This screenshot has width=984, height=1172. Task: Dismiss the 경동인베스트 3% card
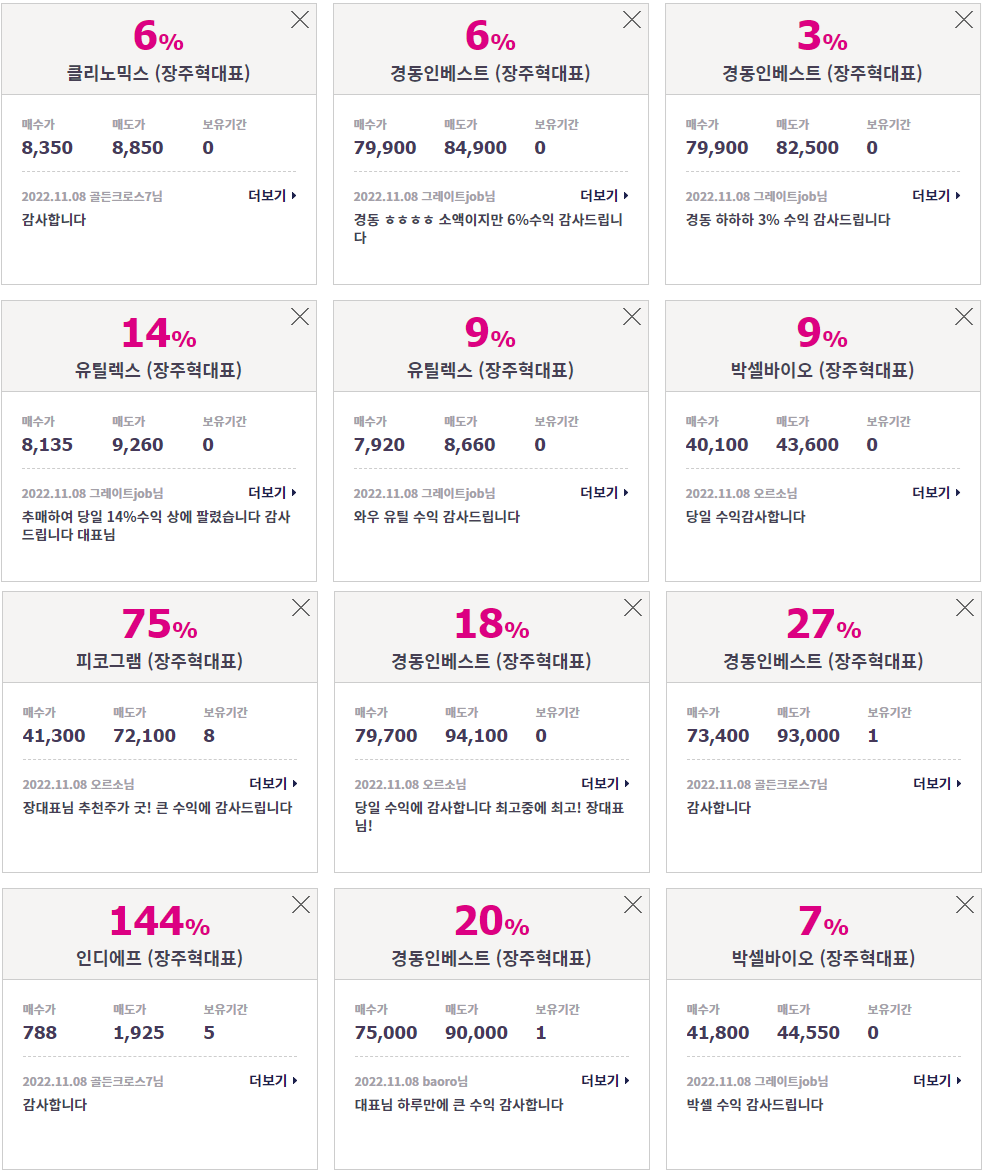point(964,20)
